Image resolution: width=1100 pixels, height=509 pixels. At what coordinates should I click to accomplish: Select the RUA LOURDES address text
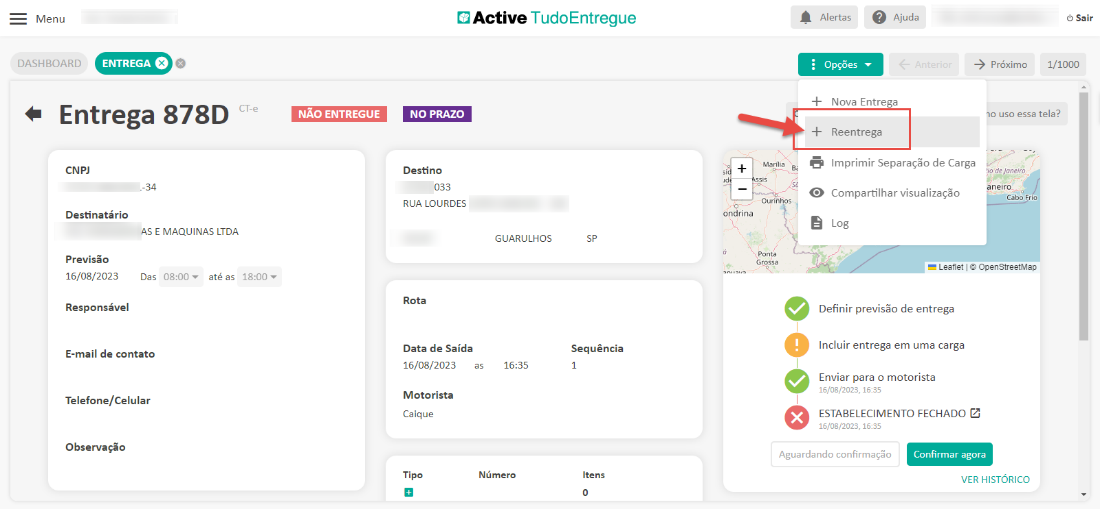coord(434,203)
